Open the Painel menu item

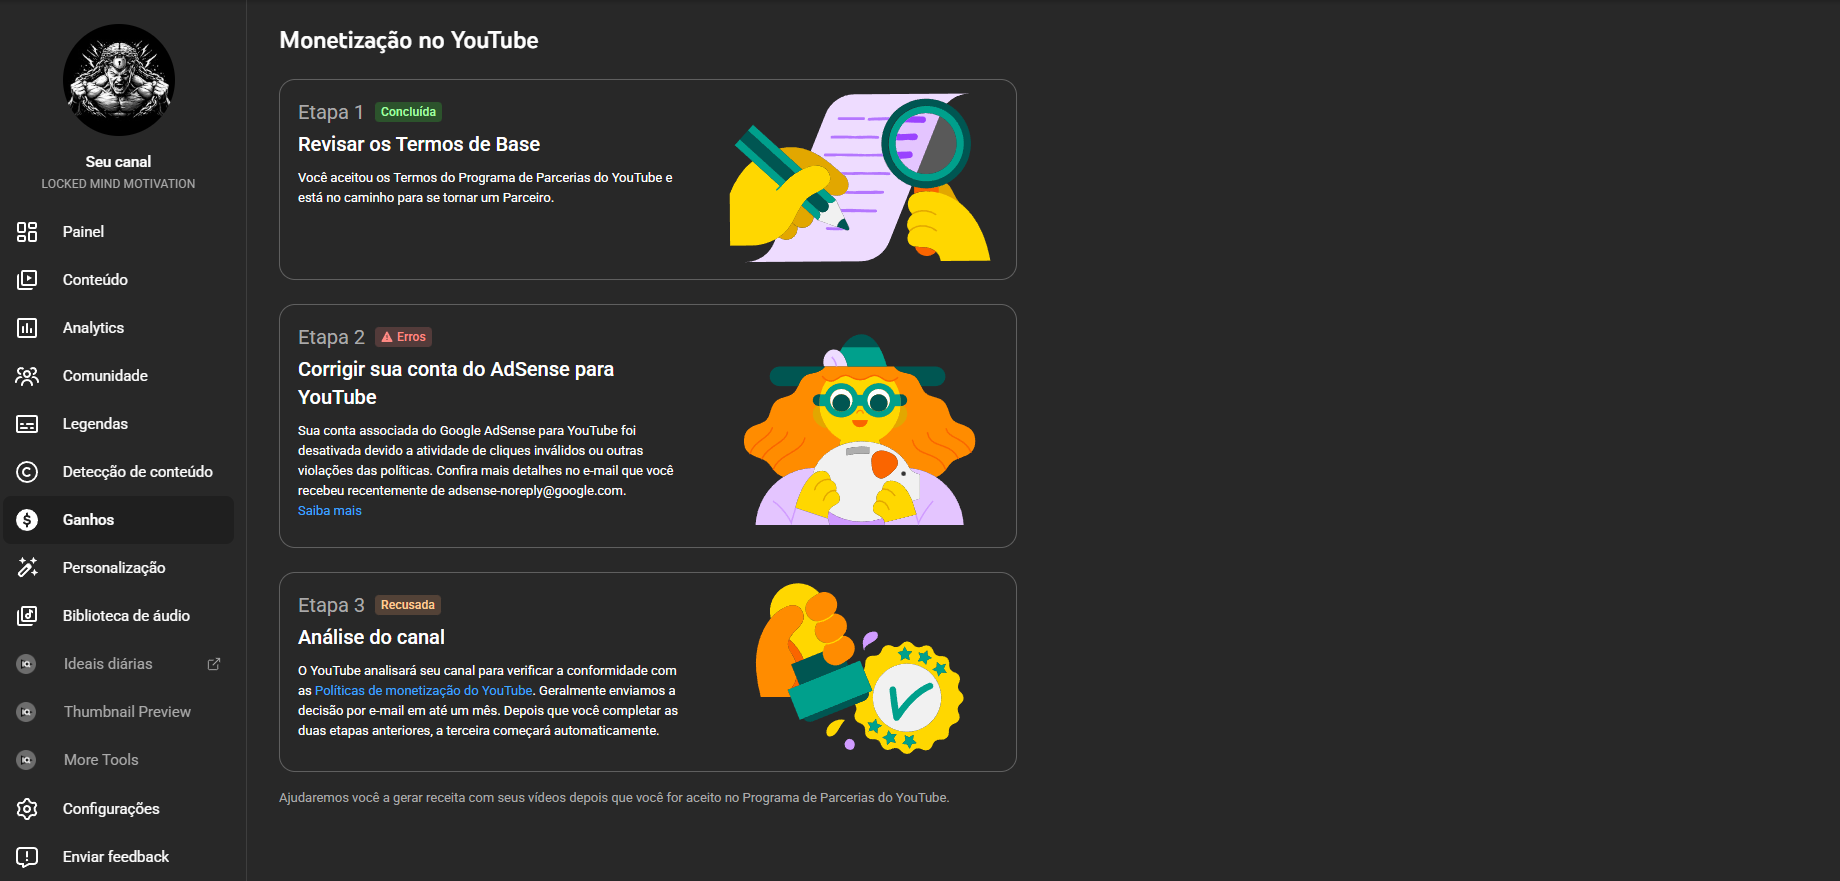click(x=119, y=232)
